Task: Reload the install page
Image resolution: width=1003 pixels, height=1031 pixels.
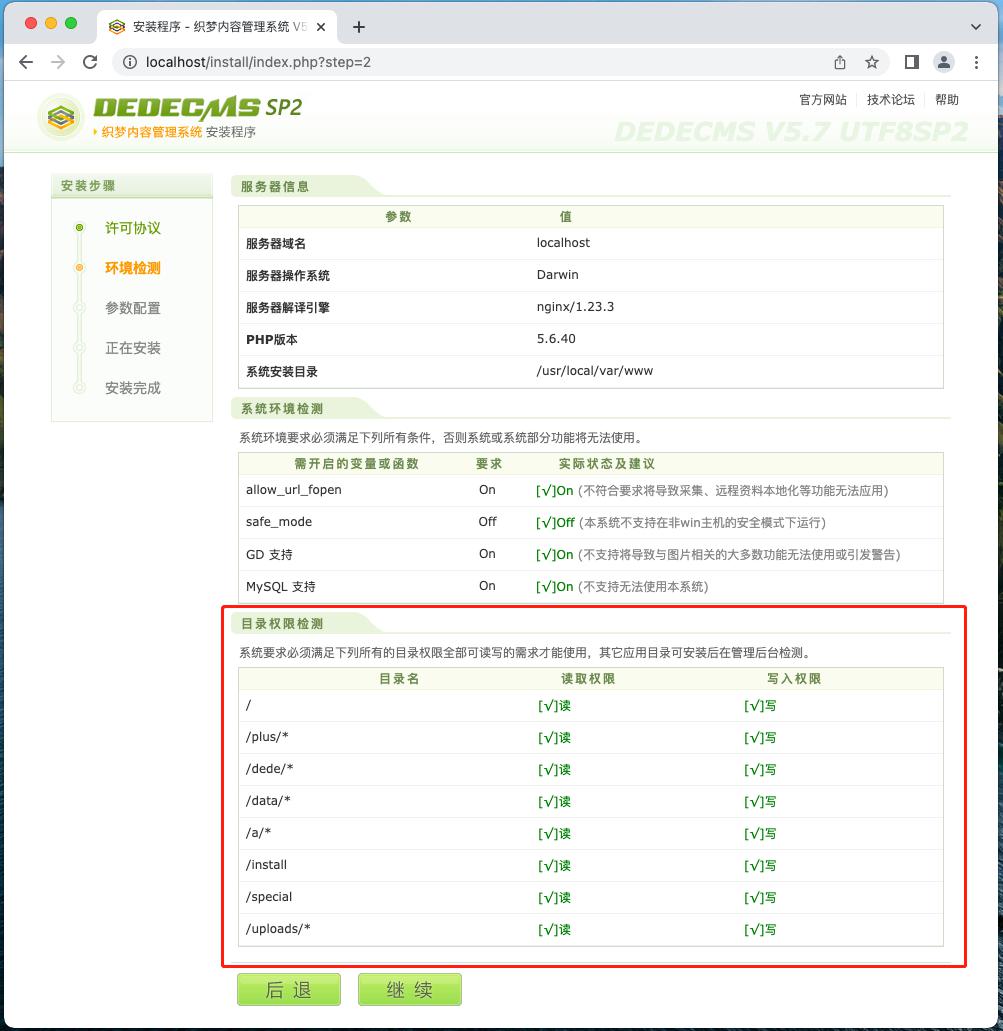Action: point(90,62)
